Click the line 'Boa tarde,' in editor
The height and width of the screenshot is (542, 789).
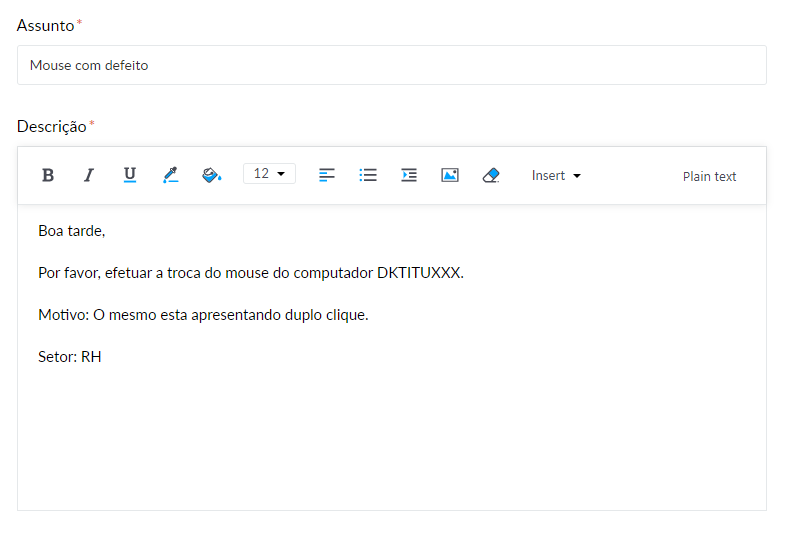[x=71, y=231]
